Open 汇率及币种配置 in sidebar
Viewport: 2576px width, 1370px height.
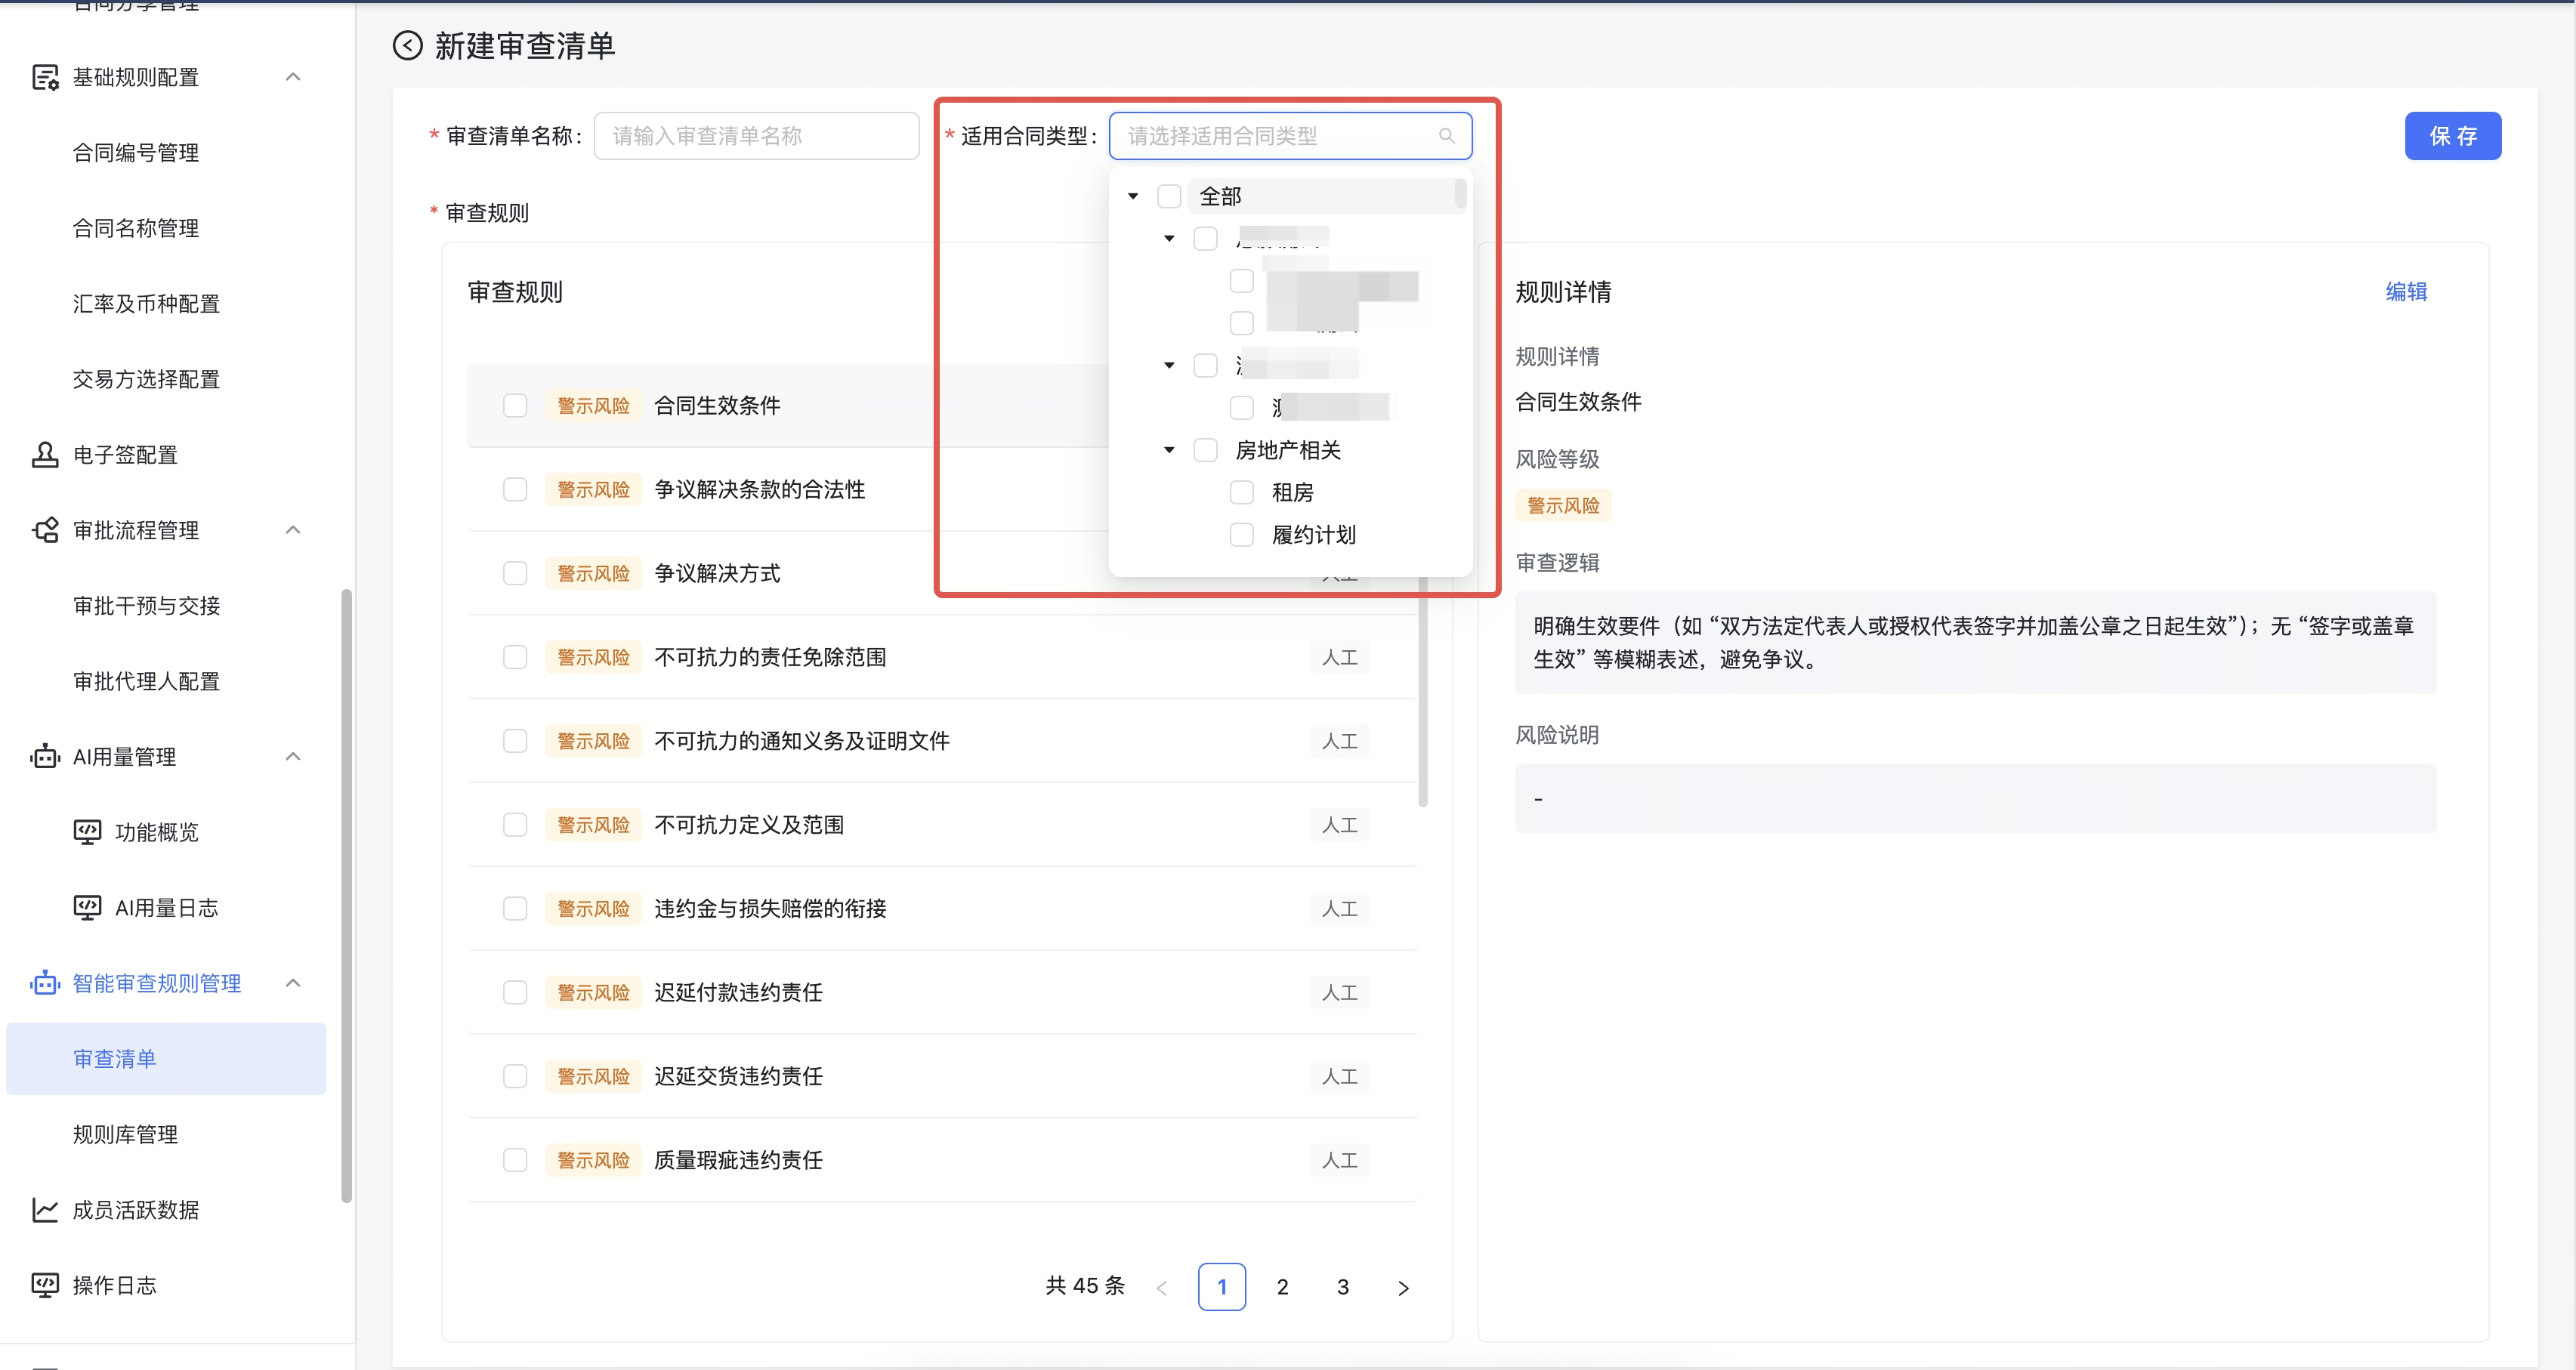click(x=146, y=304)
